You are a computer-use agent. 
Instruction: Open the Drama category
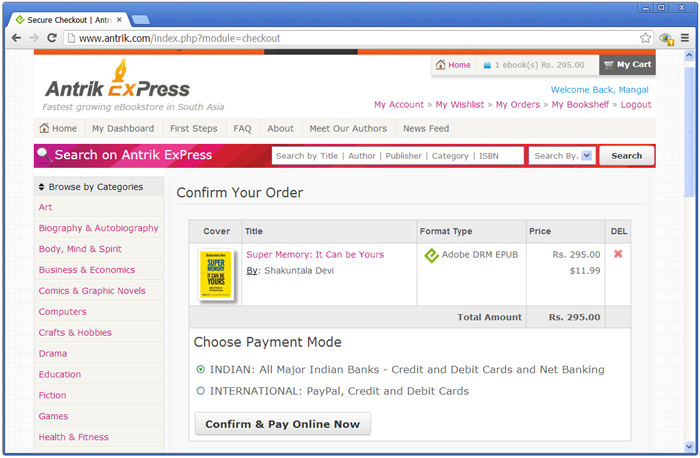click(x=53, y=354)
